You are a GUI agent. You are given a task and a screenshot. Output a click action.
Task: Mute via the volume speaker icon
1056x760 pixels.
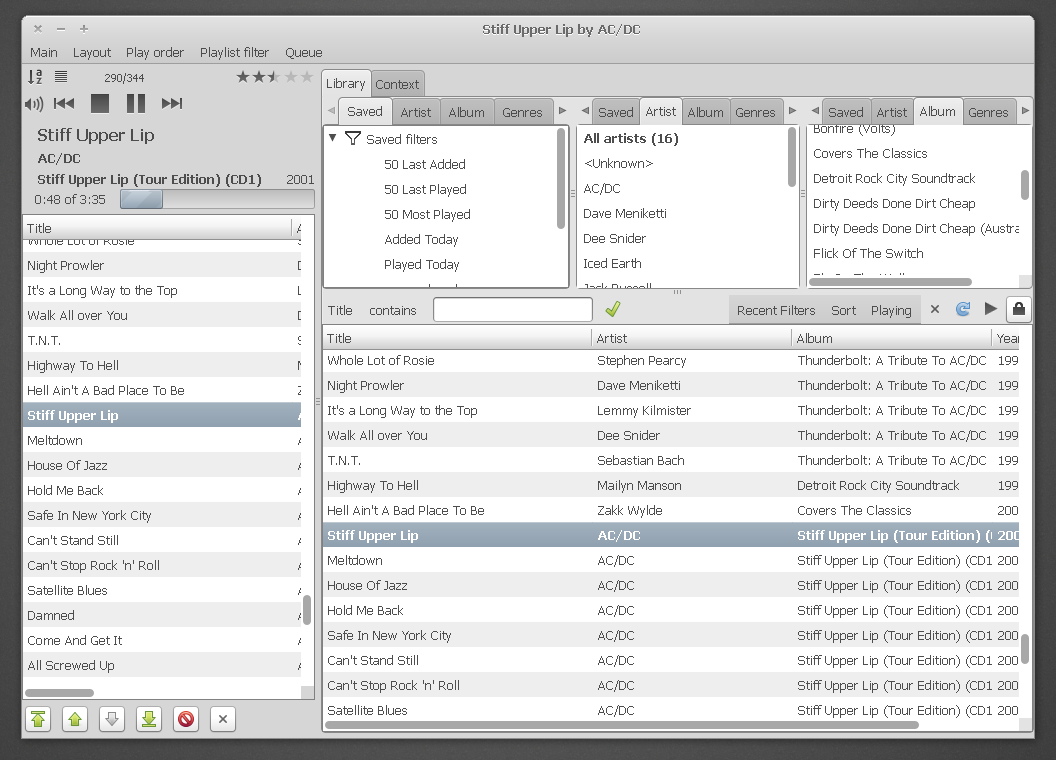34,104
